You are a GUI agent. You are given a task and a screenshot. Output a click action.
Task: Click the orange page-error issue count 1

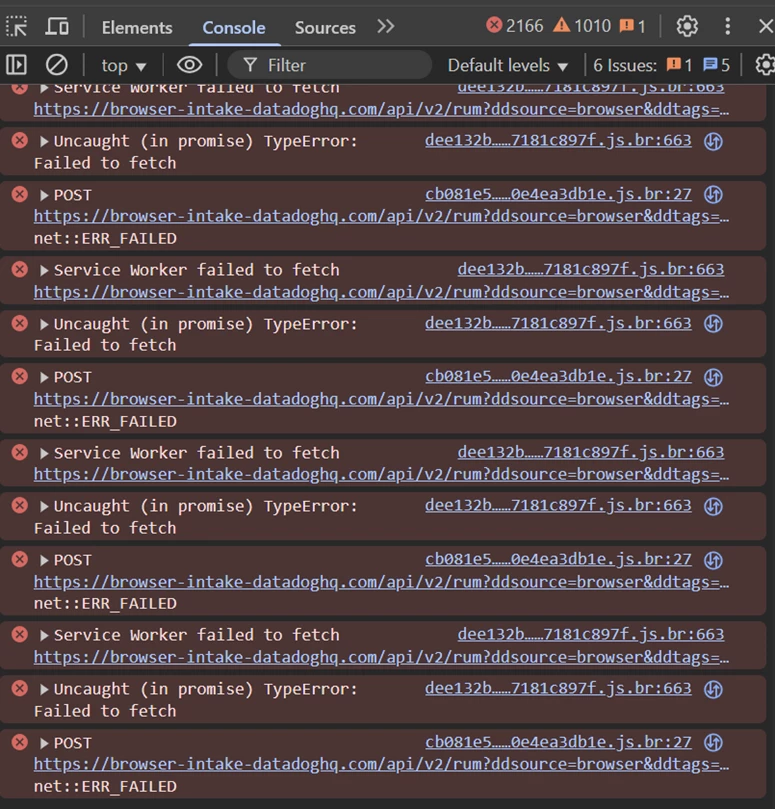[x=679, y=65]
